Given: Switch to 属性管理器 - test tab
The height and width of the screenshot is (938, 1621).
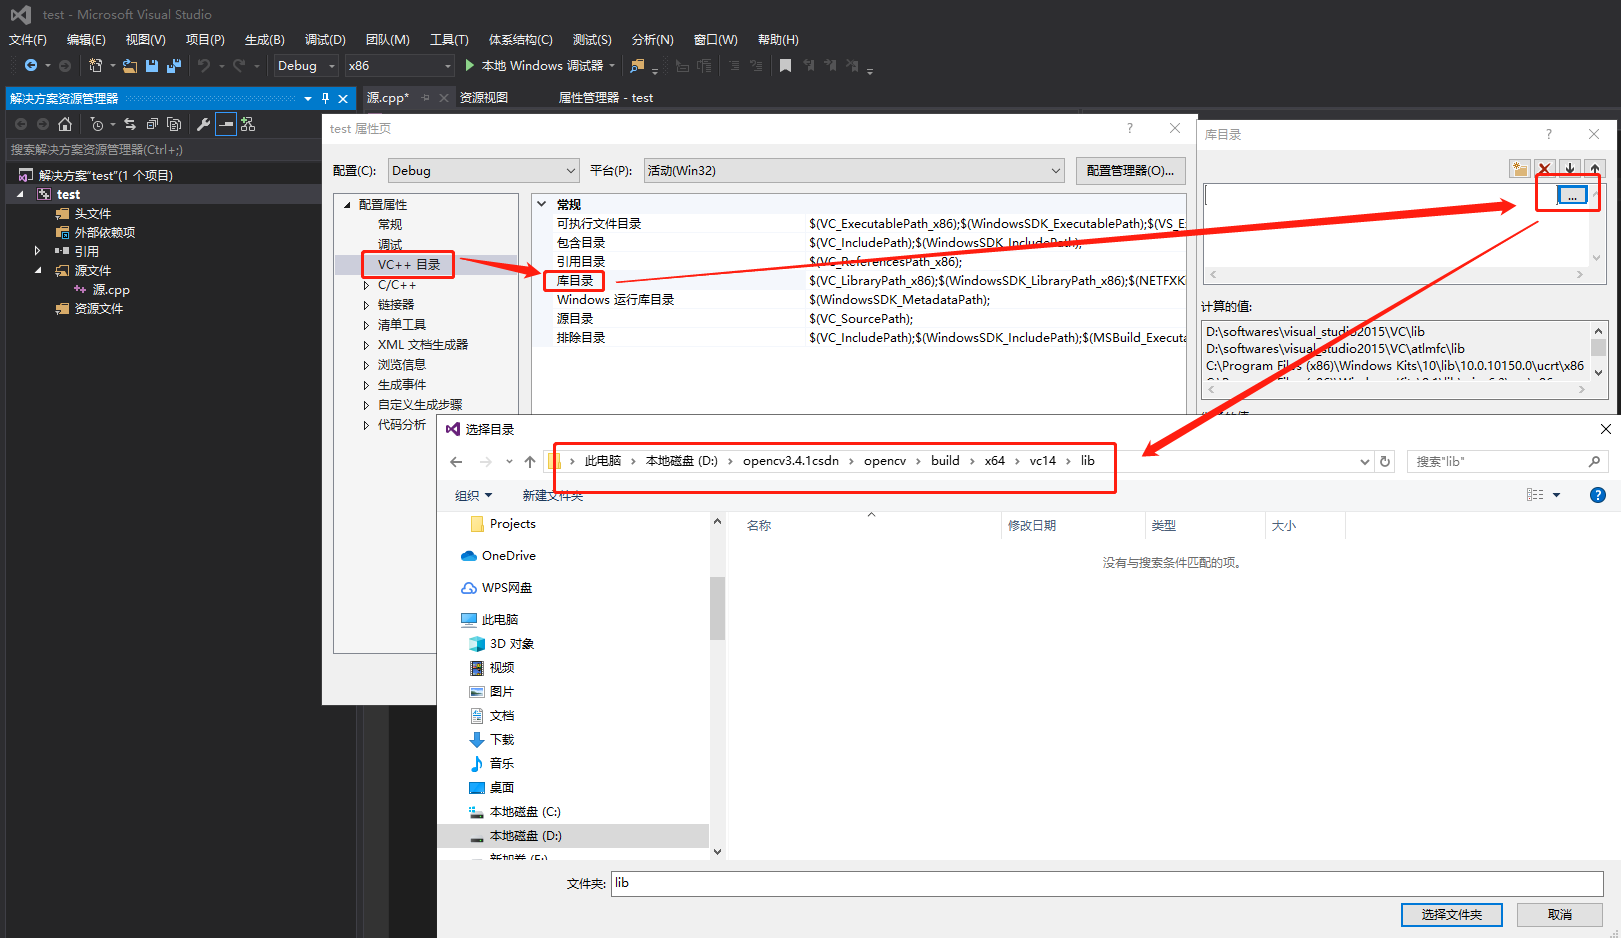Looking at the screenshot, I should 605,98.
